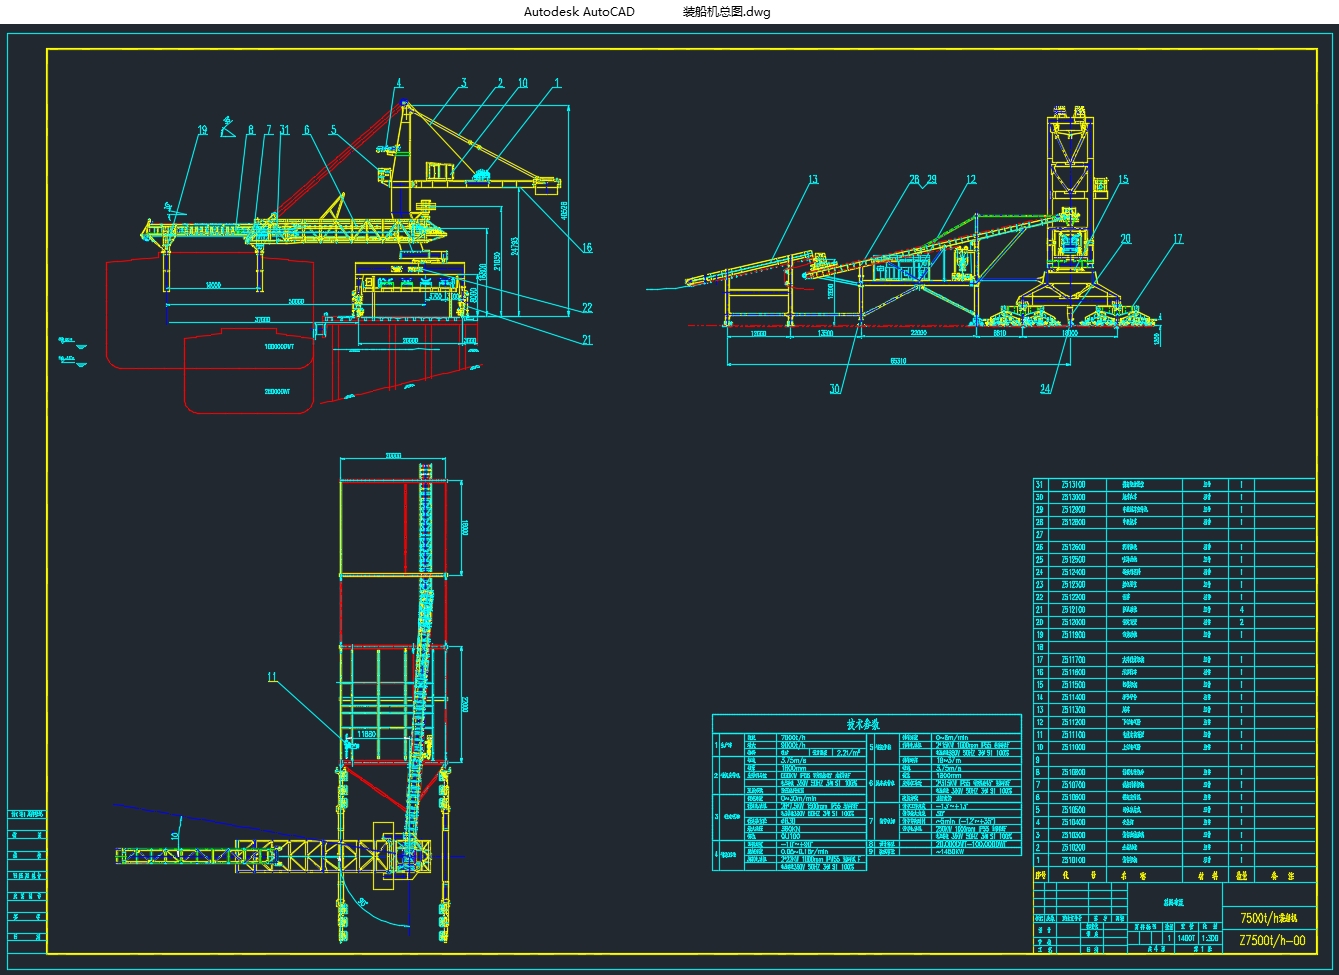Click callout number 17 on right elevation view

(x=1178, y=239)
